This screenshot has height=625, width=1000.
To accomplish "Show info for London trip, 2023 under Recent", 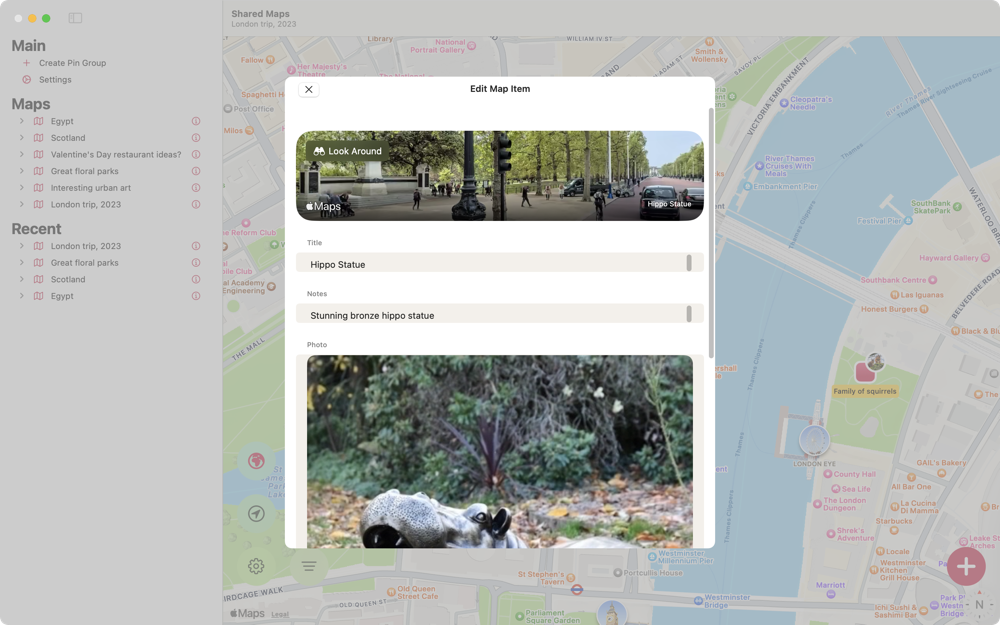I will pyautogui.click(x=196, y=246).
